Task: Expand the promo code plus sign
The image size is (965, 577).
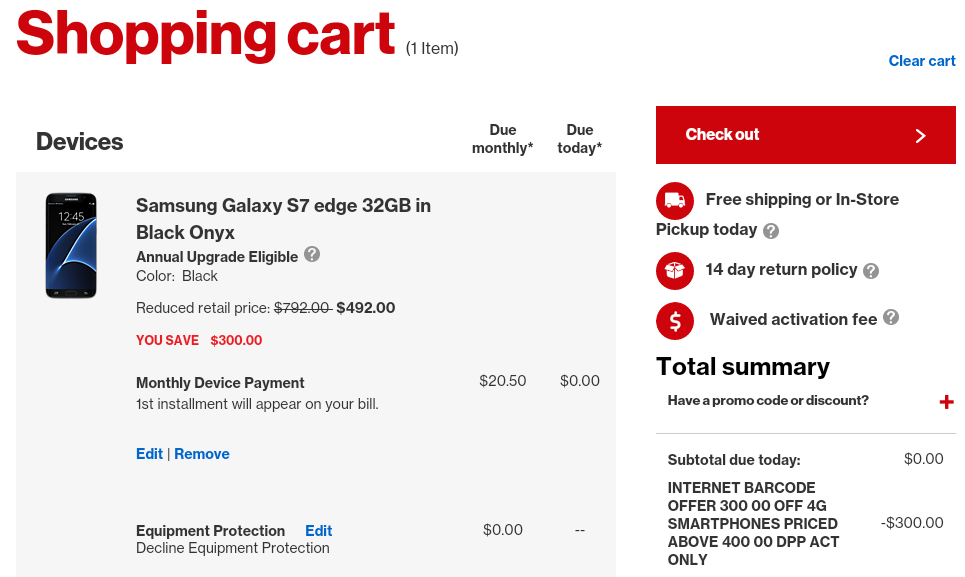Action: coord(946,402)
